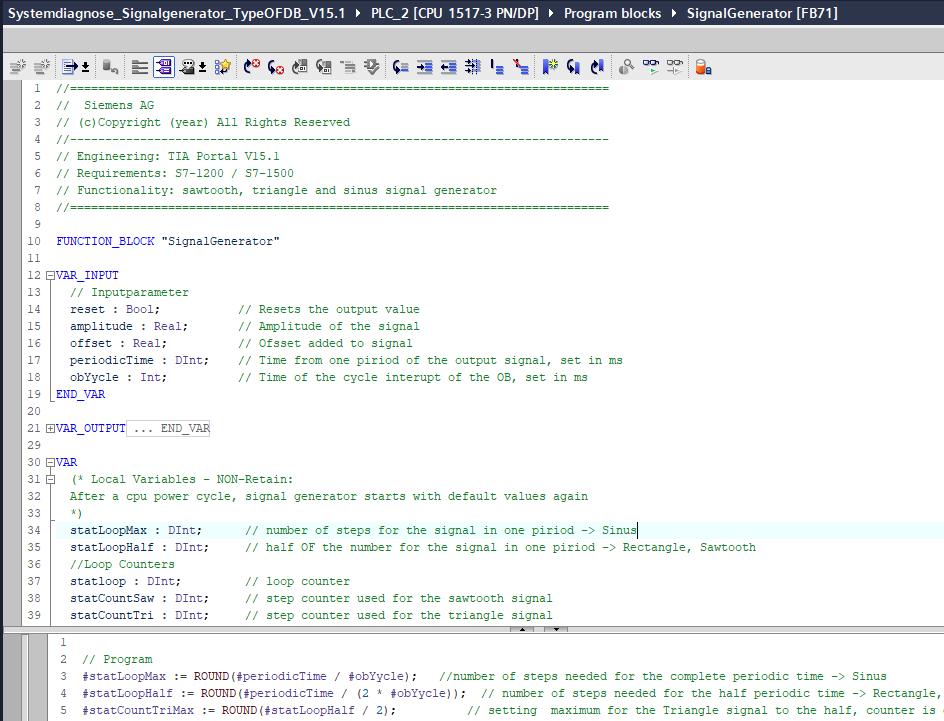The width and height of the screenshot is (944, 721).
Task: Click the favorites star list icon
Action: pos(223,67)
